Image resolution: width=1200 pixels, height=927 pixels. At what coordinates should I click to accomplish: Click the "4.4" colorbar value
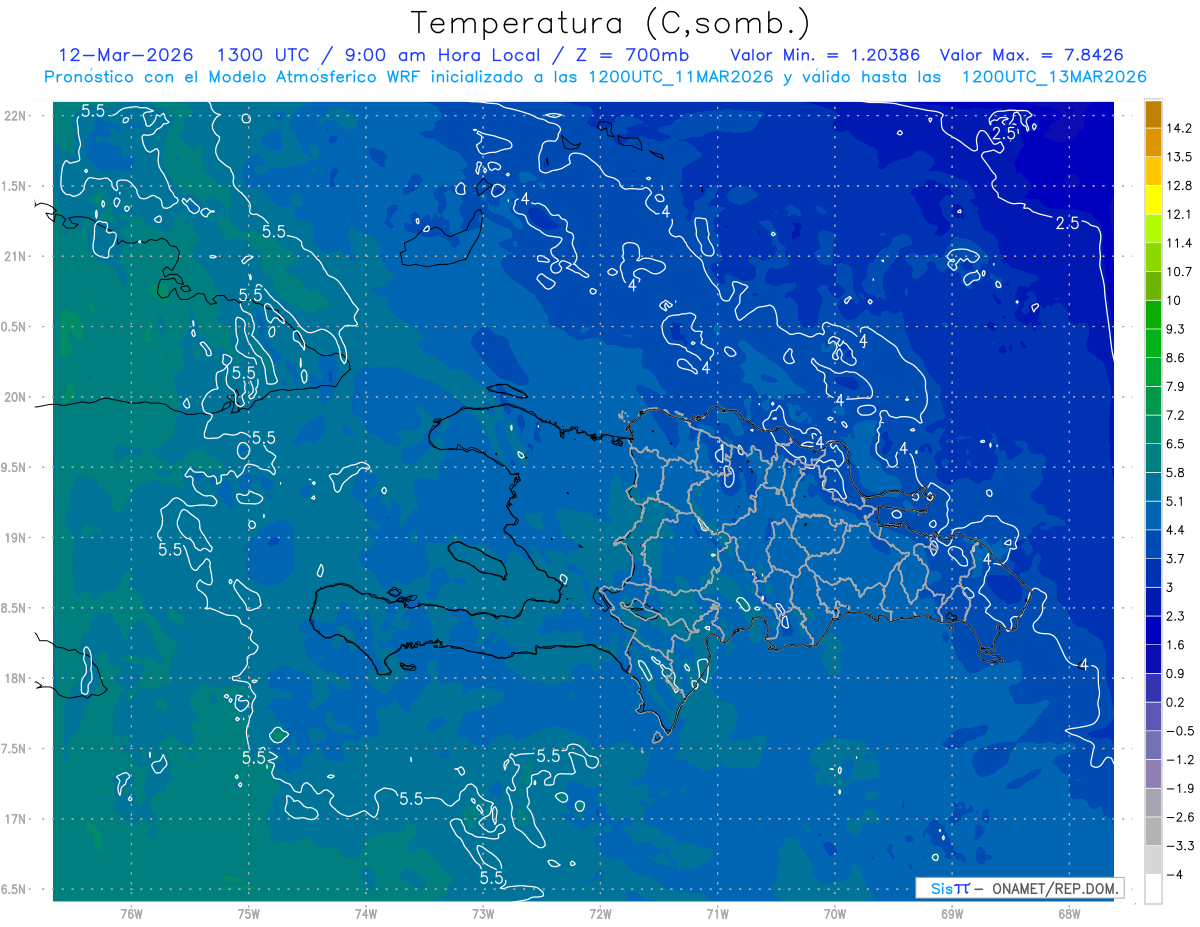click(x=1176, y=530)
